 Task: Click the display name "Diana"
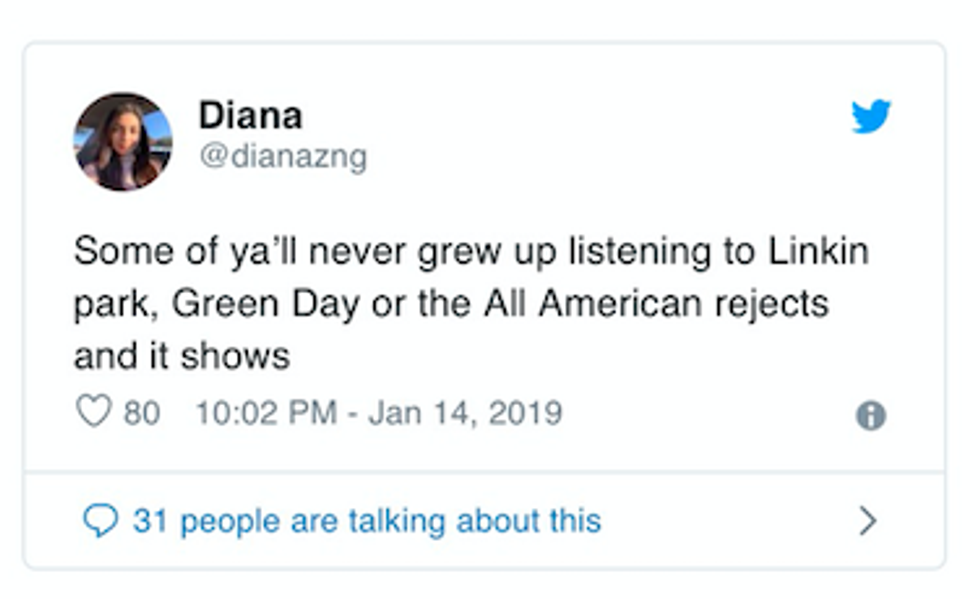(250, 115)
